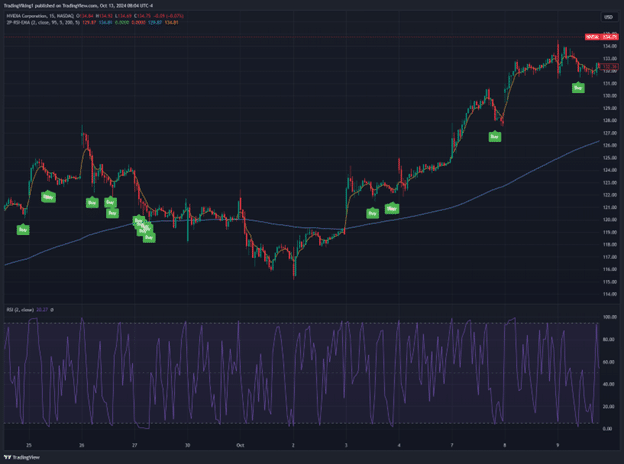Click the NVIDIA Corporation symbol legend title
This screenshot has height=464, width=624.
(x=40, y=16)
